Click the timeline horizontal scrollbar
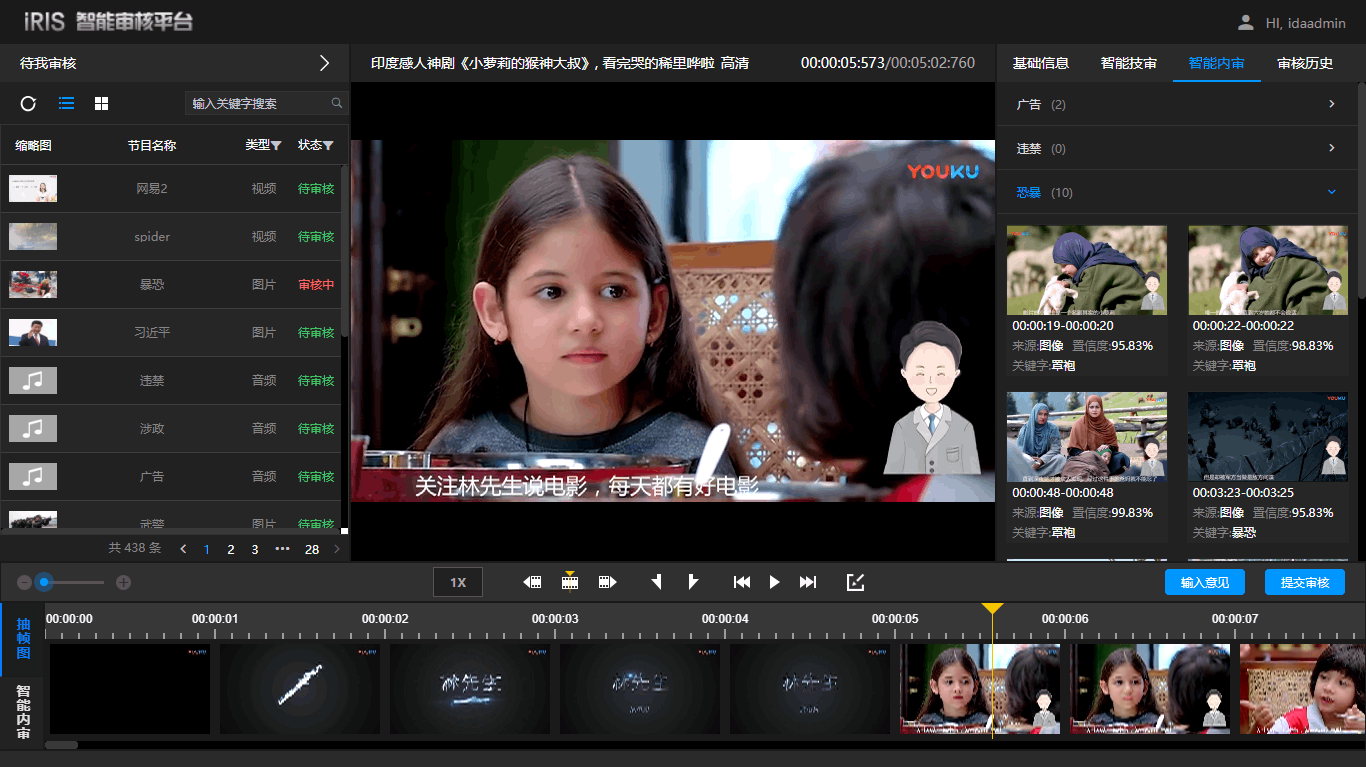This screenshot has height=767, width=1366. tap(62, 744)
